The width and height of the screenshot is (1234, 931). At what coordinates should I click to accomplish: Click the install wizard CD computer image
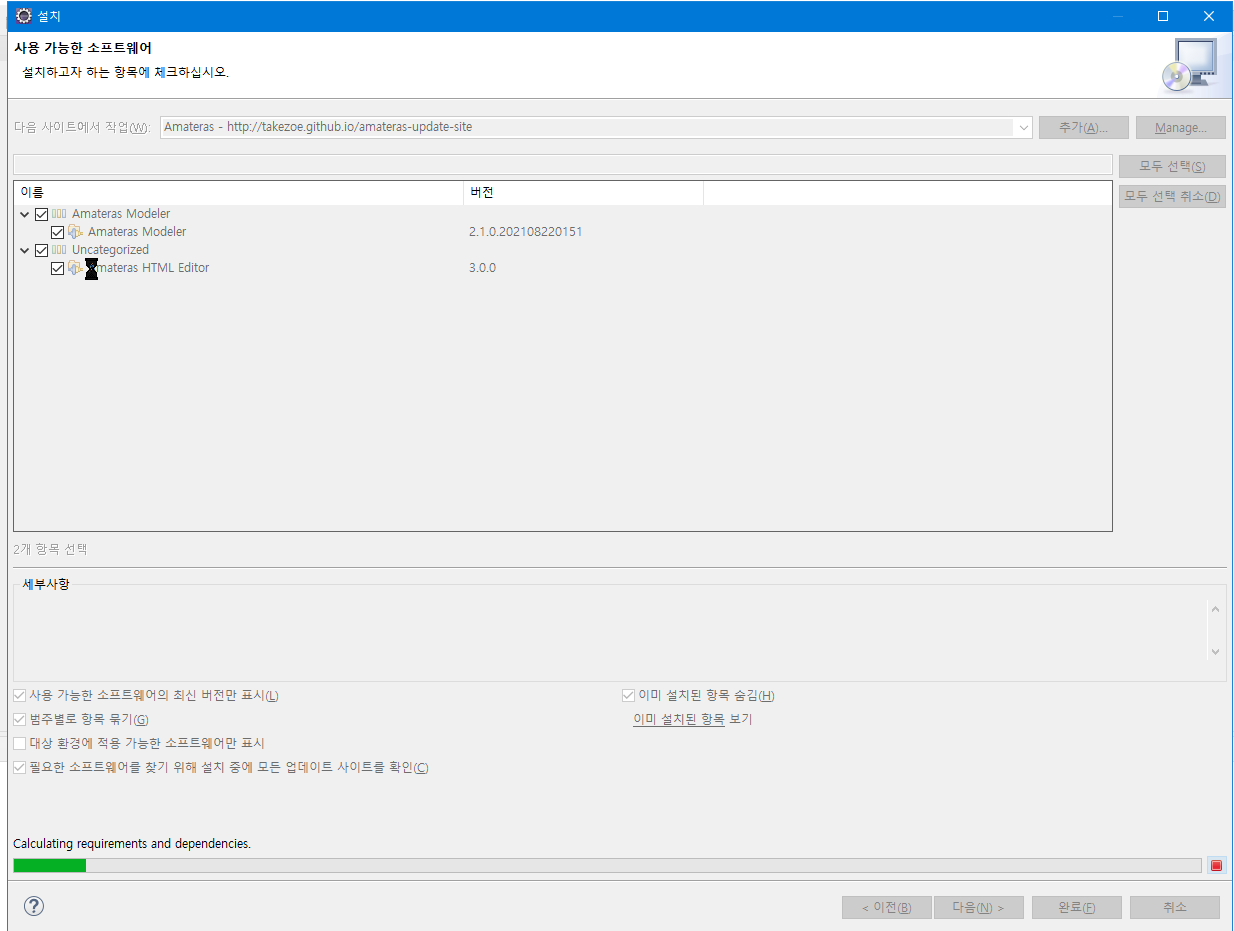pyautogui.click(x=1190, y=64)
